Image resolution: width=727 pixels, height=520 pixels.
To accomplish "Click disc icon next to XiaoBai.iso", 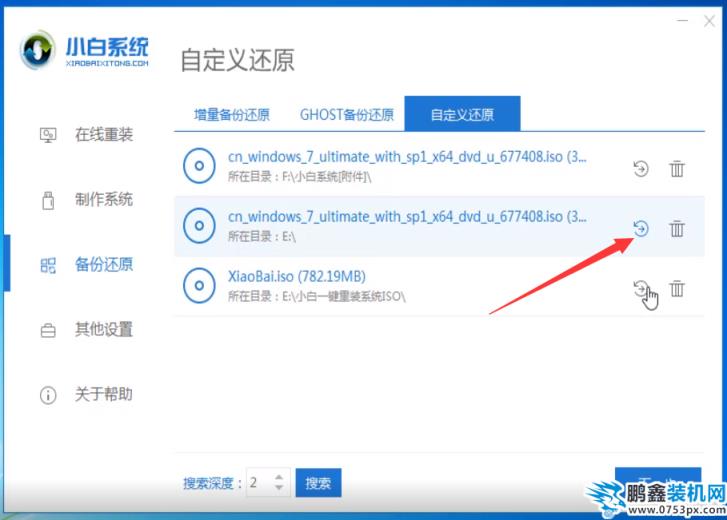I will 199,285.
